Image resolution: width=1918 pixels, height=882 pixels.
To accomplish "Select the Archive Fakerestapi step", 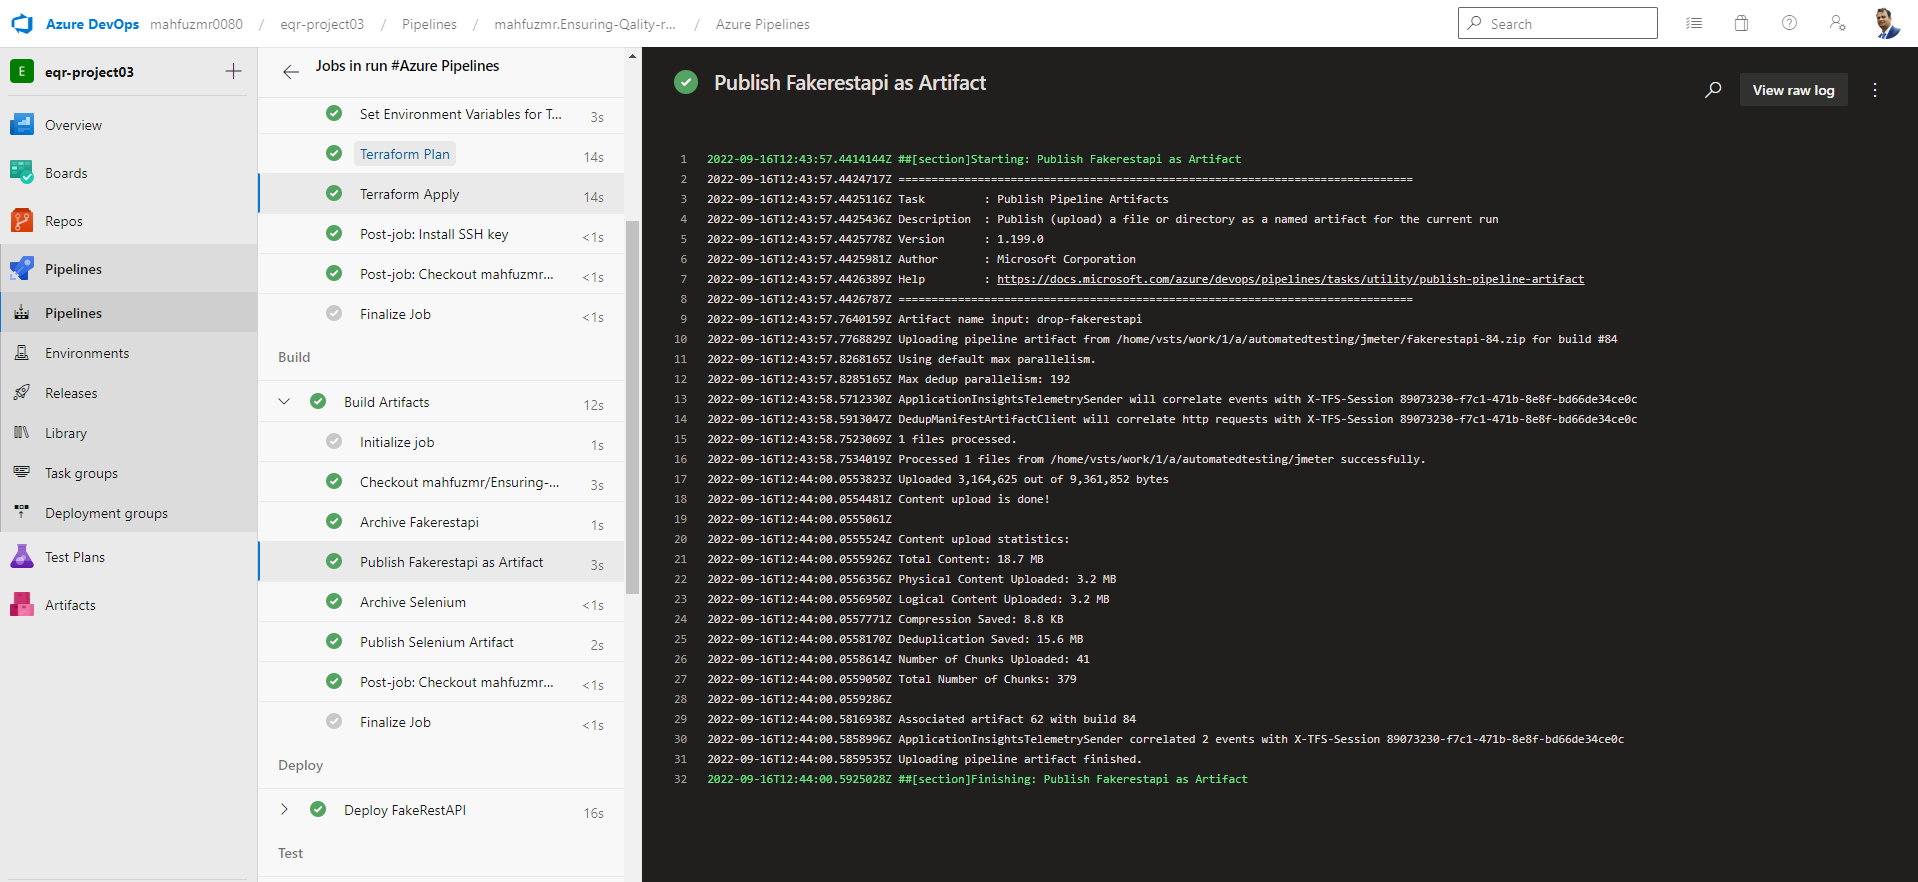I will 441,522.
